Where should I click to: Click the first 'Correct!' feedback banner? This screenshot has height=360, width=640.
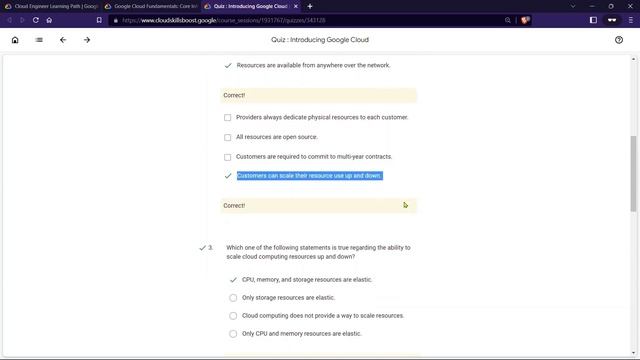coord(318,95)
